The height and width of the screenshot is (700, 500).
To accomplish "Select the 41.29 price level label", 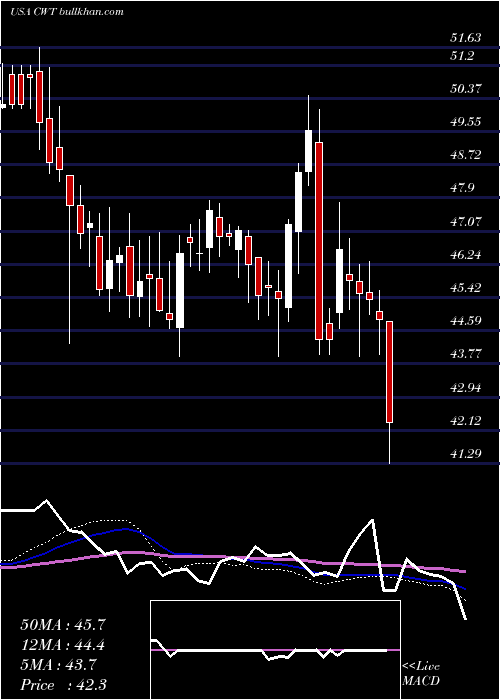I will pos(466,454).
